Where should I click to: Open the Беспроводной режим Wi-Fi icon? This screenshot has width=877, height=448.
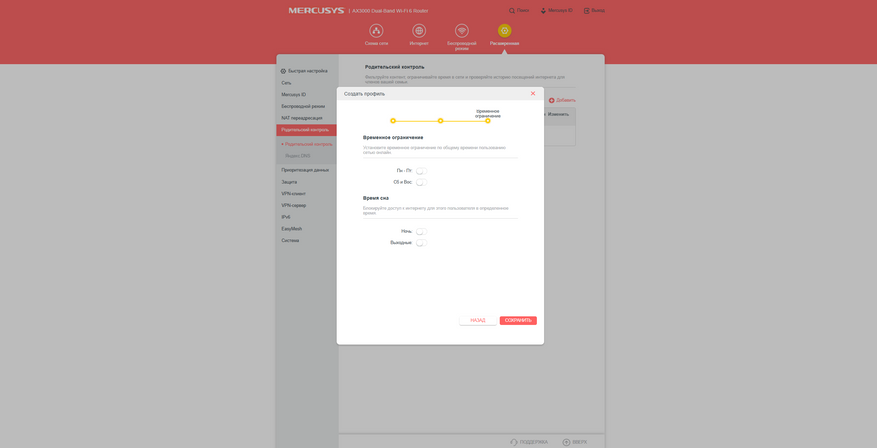pyautogui.click(x=461, y=30)
